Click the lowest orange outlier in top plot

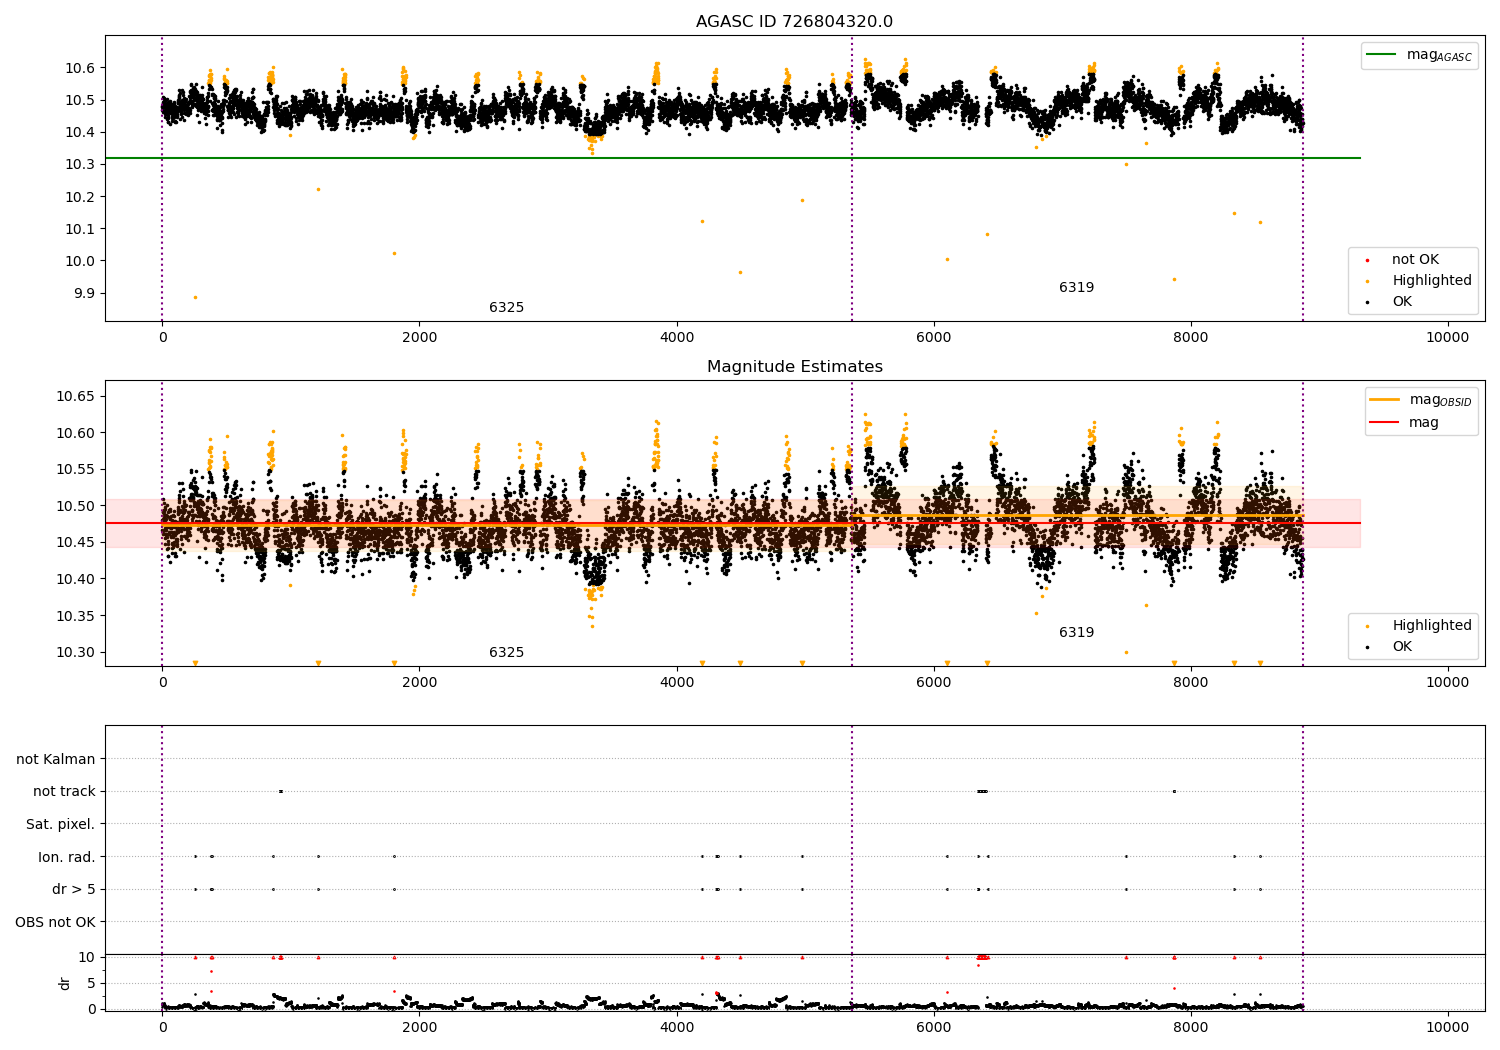click(195, 297)
